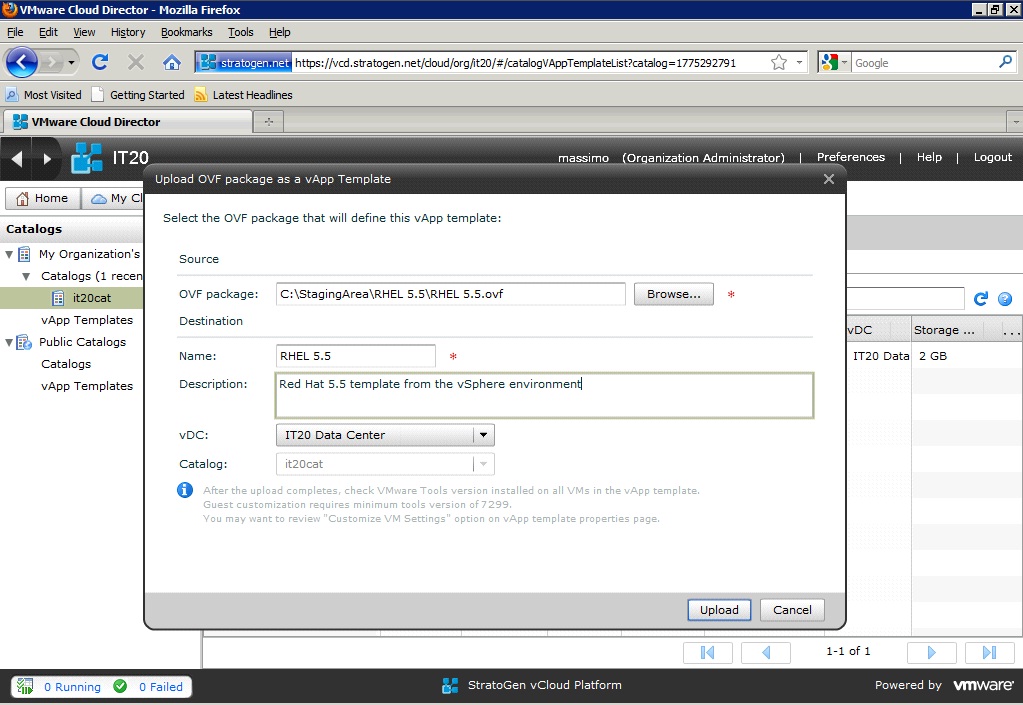Open the File menu
The image size is (1023, 705).
[x=15, y=32]
